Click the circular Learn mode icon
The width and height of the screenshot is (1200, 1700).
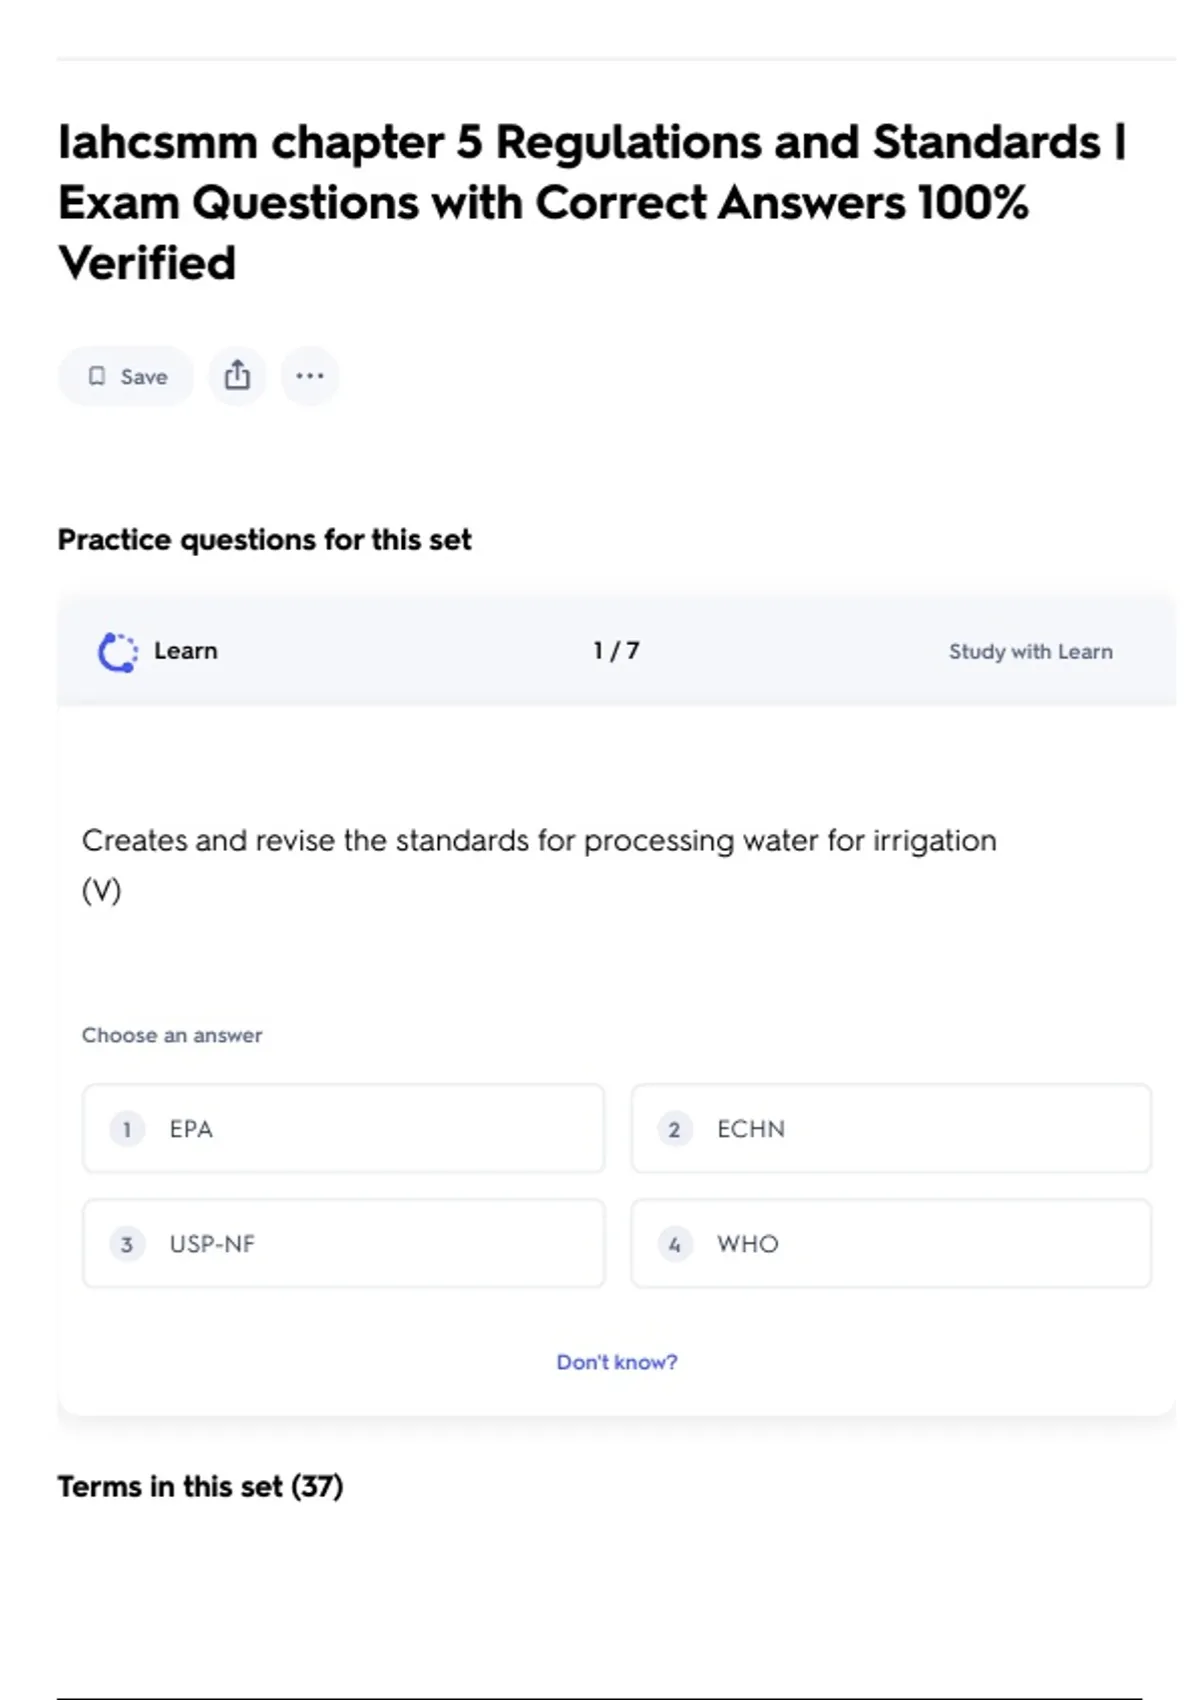(x=118, y=652)
